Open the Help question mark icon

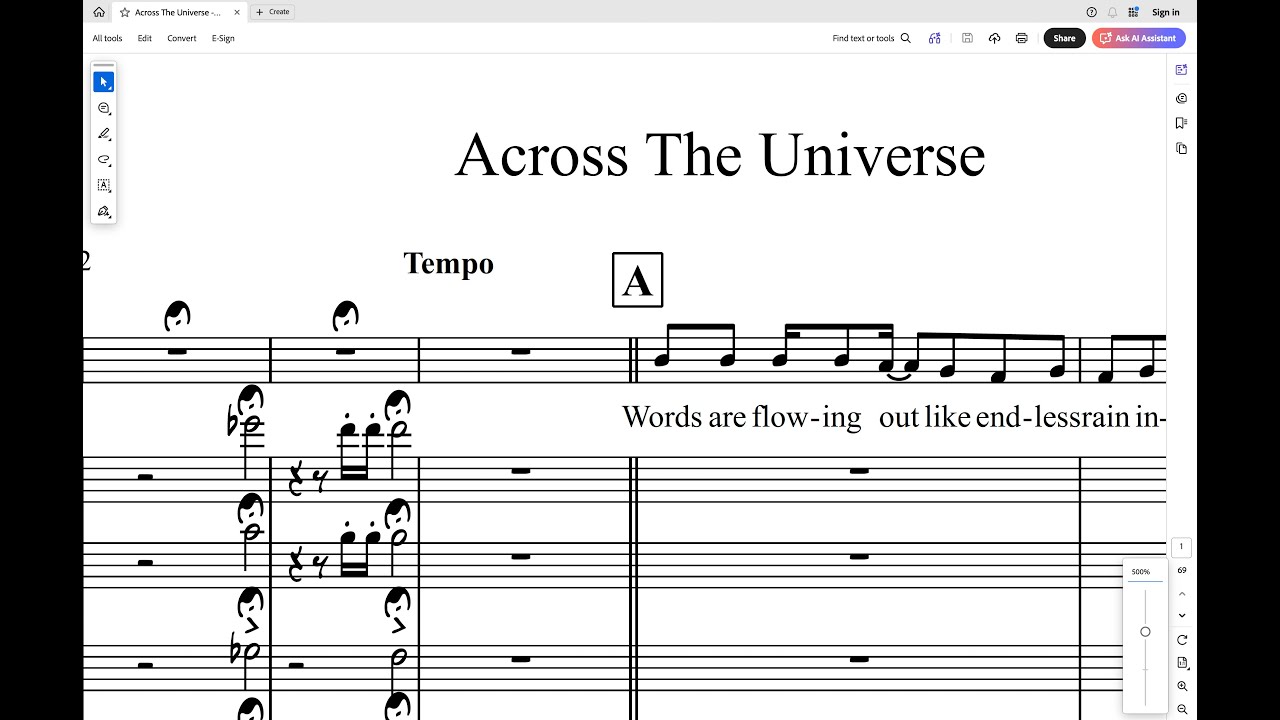(x=1091, y=12)
